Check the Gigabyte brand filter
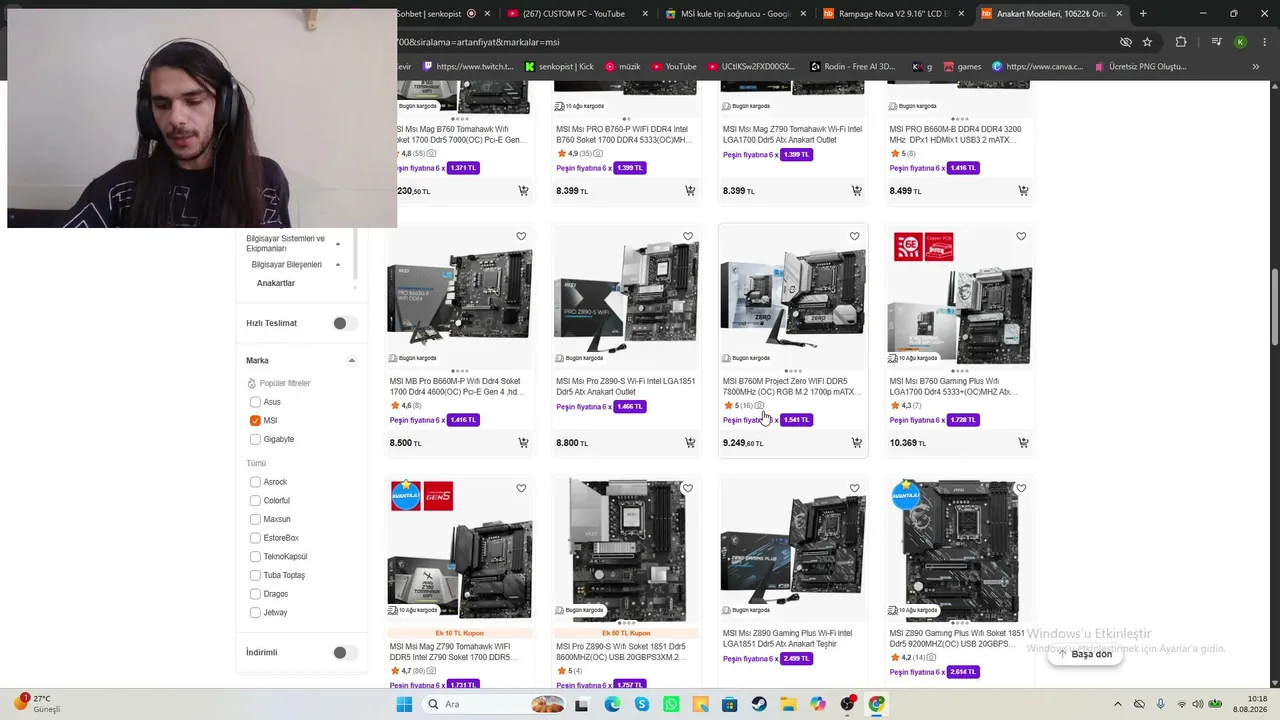 point(255,439)
